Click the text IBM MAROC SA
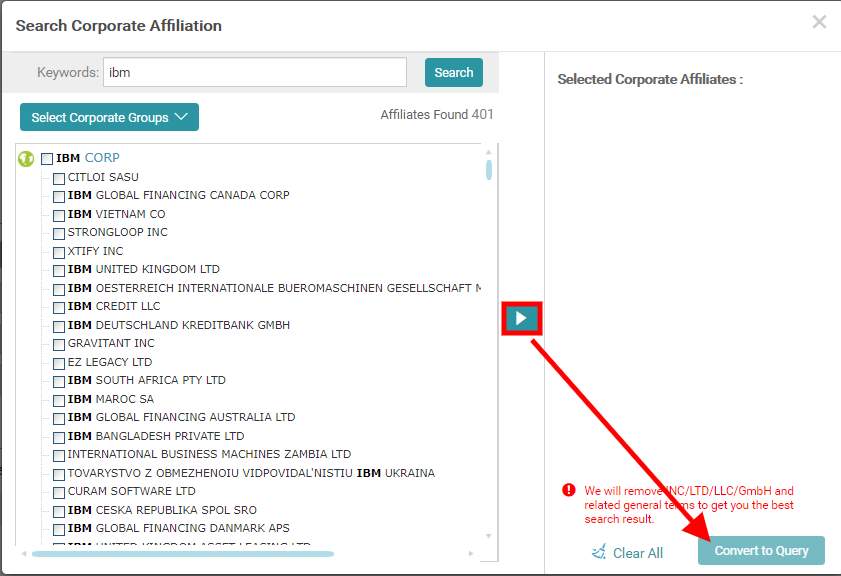Screen dimensions: 841x576 [111, 399]
